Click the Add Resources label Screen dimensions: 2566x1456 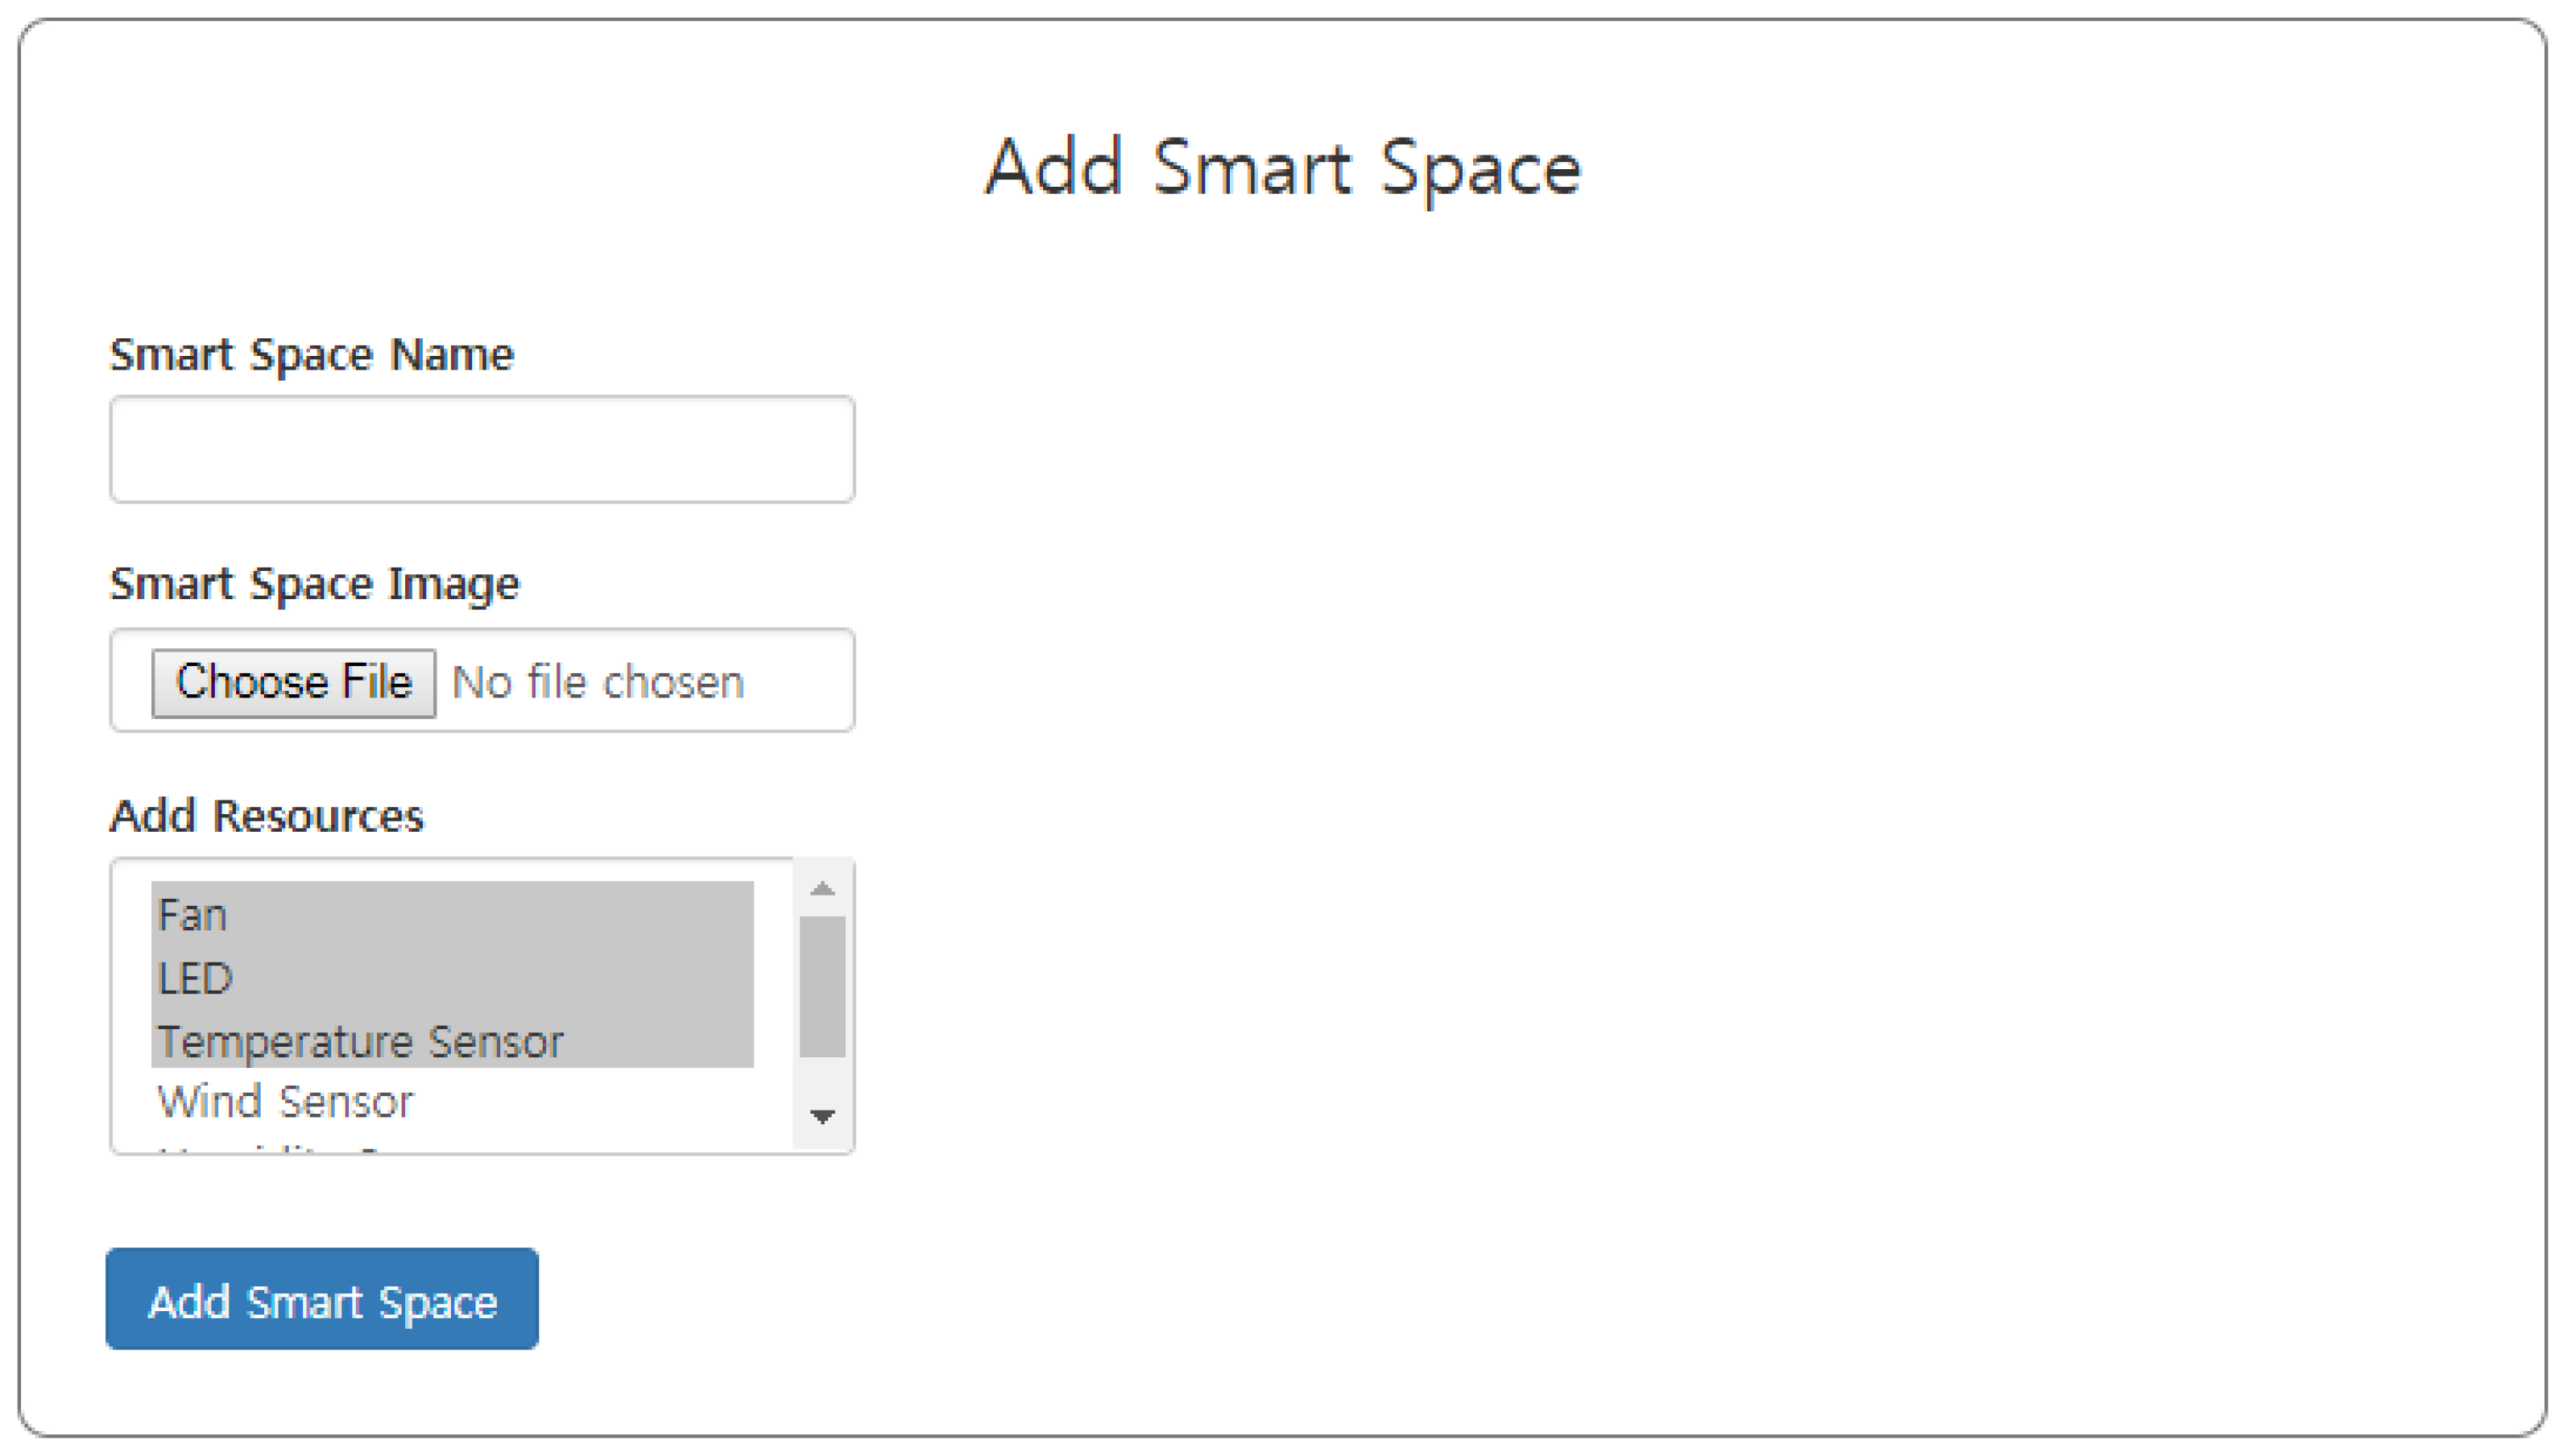pos(267,816)
